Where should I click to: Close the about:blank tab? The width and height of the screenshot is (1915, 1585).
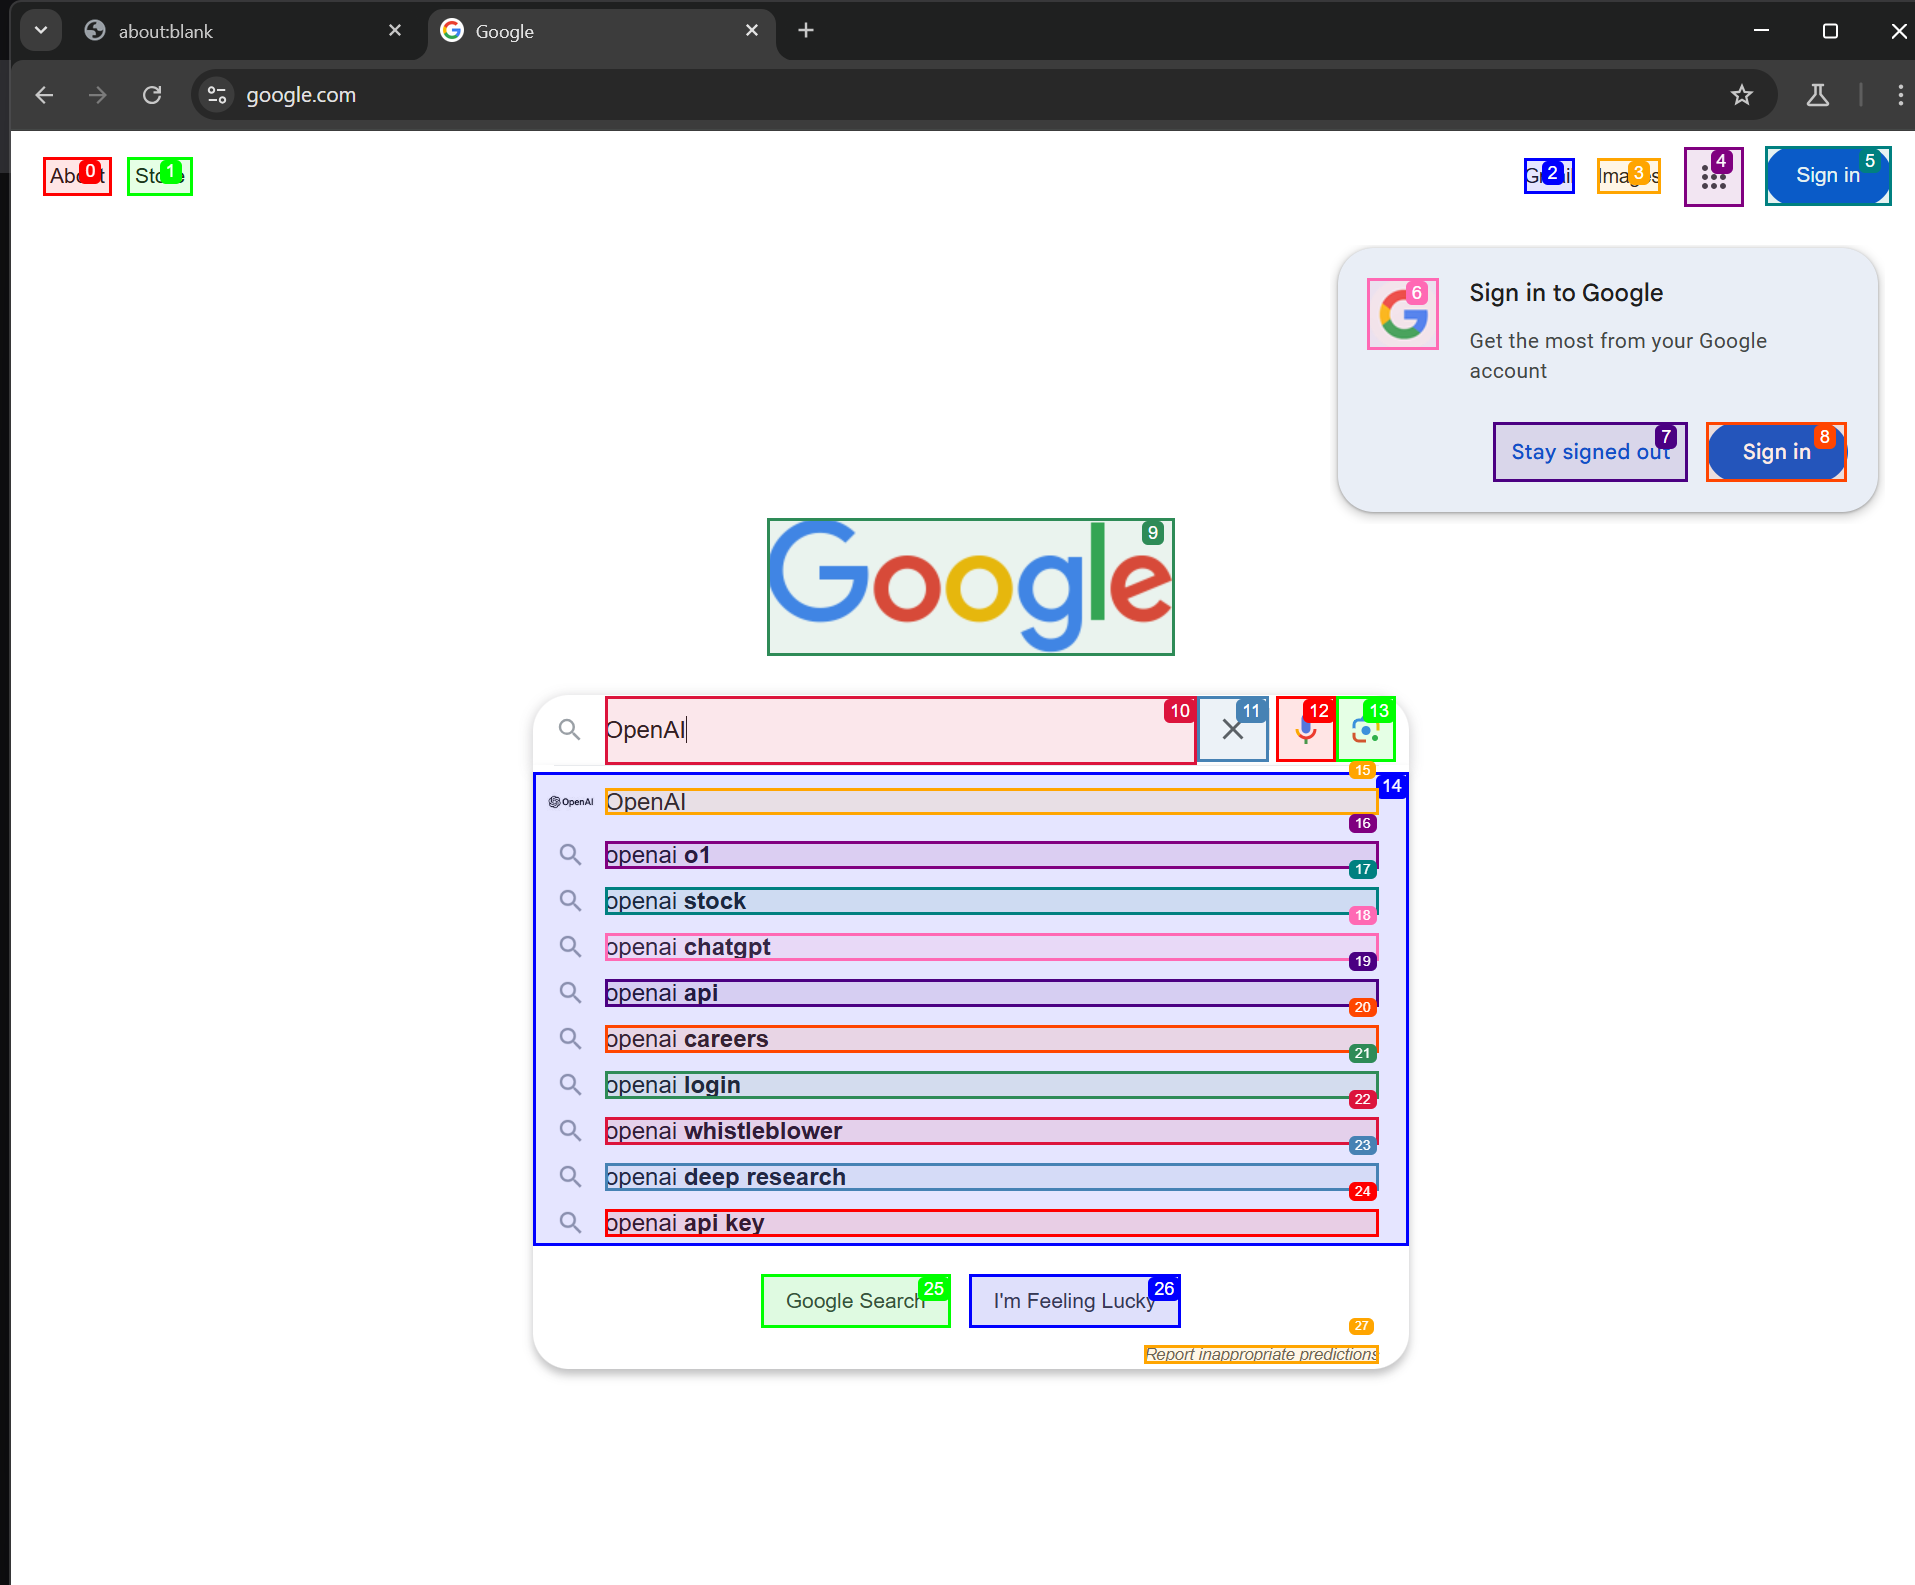pyautogui.click(x=395, y=31)
